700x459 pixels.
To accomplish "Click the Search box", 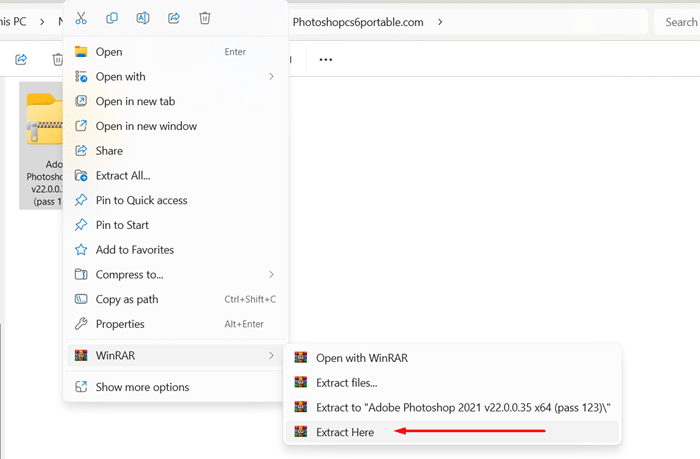I will click(x=679, y=21).
